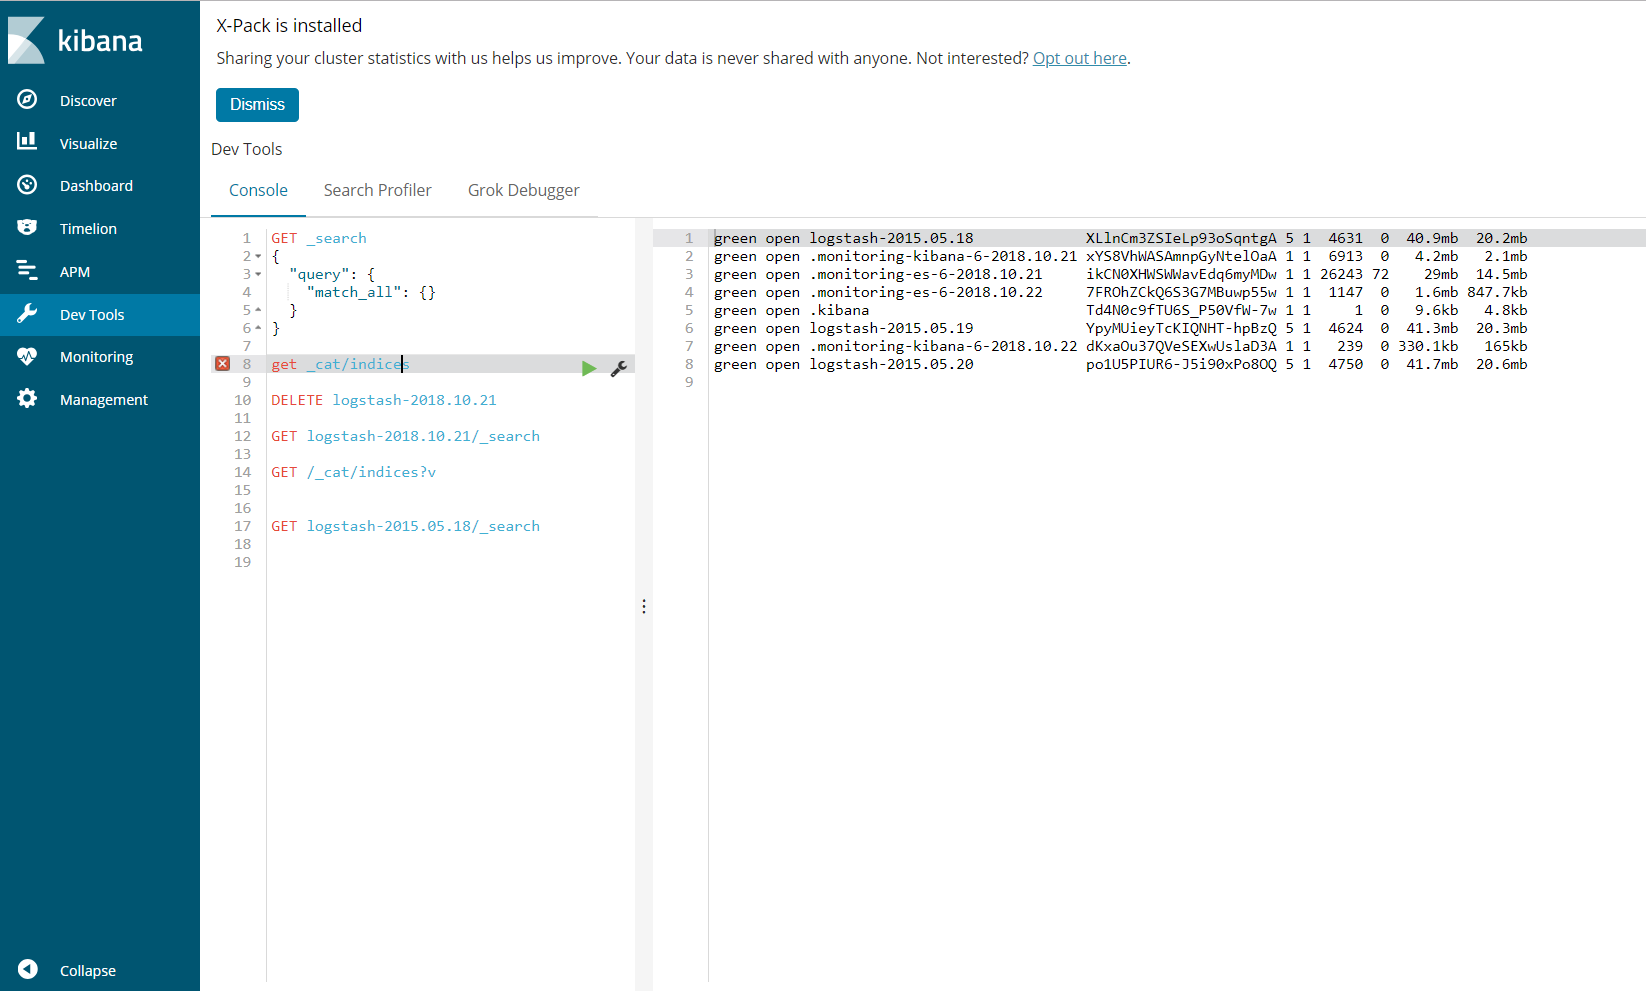Click the pane resize handle dots
Screen dimensions: 1646x991
click(644, 606)
